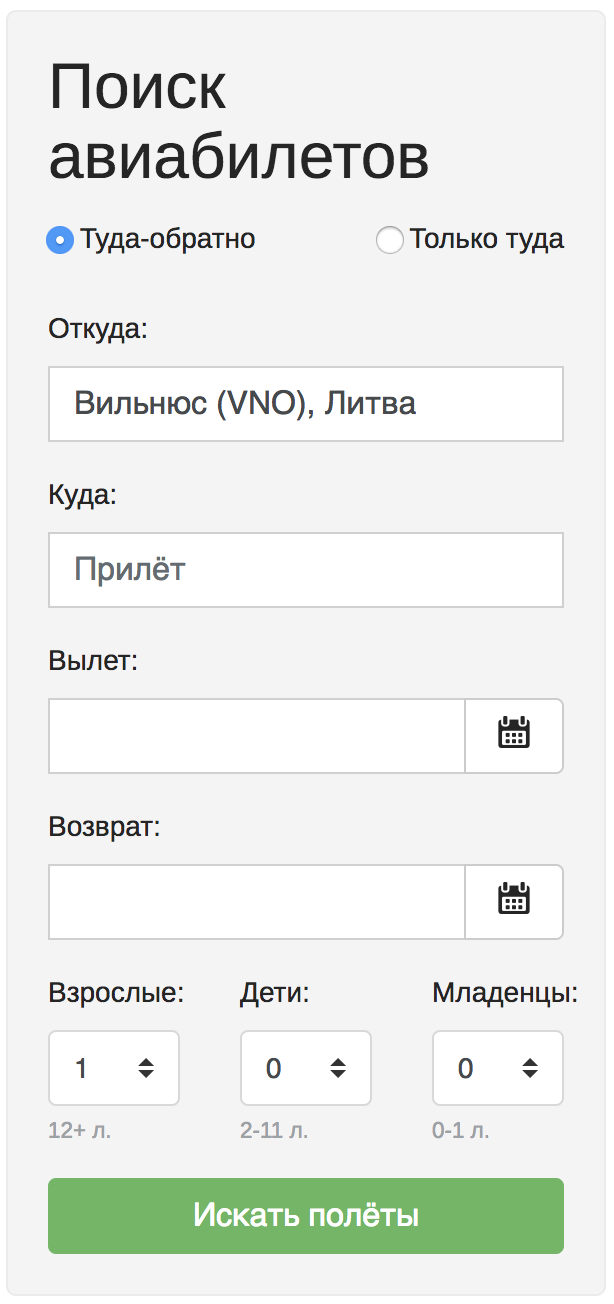The width and height of the screenshot is (614, 1304).
Task: Focus the Откуда field showing Вильнюс (VNO)
Action: 306,404
